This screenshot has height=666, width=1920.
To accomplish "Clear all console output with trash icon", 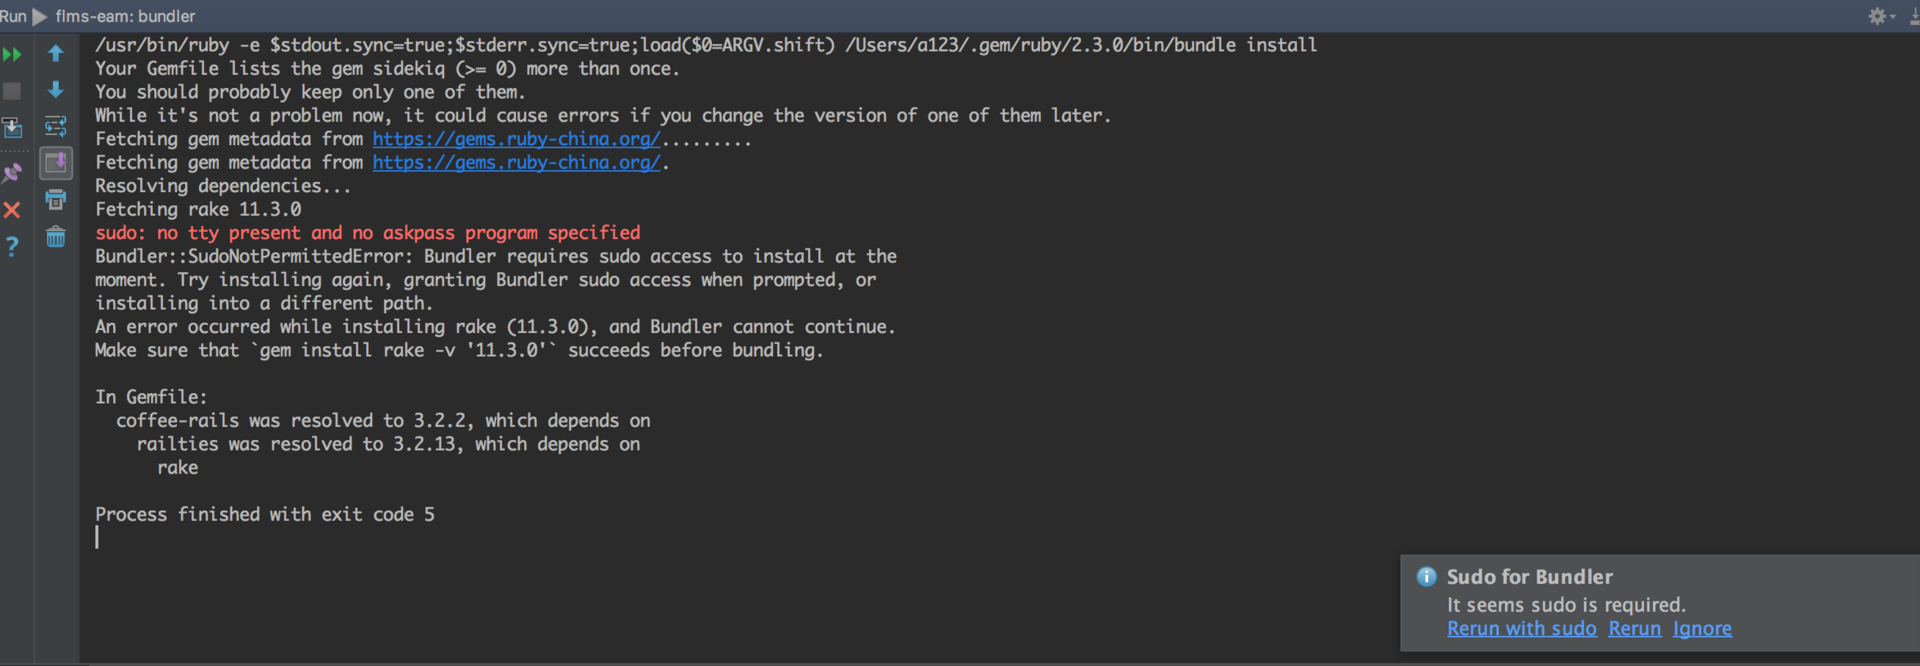I will coord(56,237).
